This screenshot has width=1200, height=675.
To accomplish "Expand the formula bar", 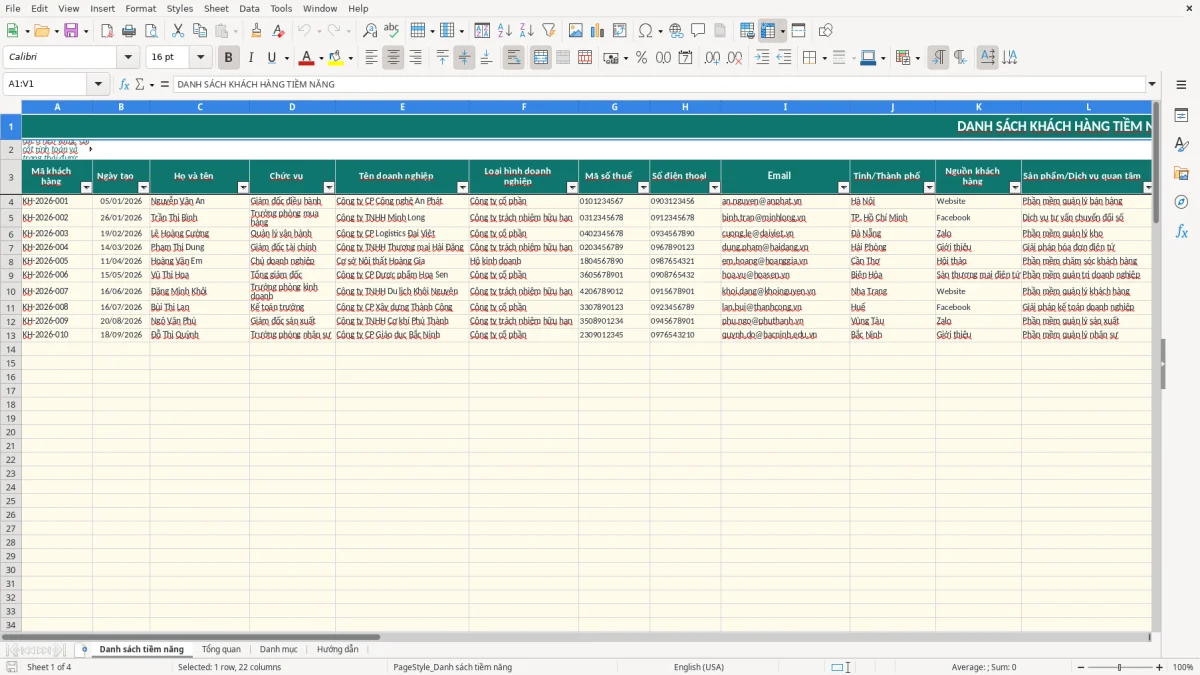I will point(1152,84).
